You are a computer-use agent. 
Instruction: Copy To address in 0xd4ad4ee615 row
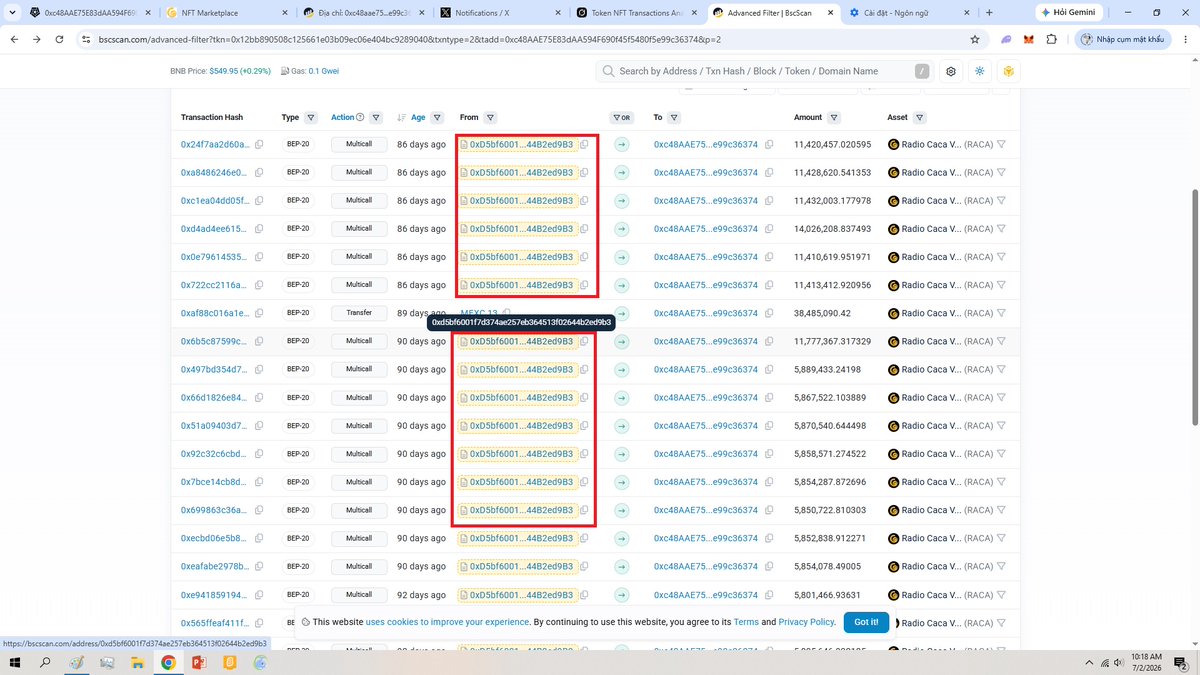pos(769,229)
